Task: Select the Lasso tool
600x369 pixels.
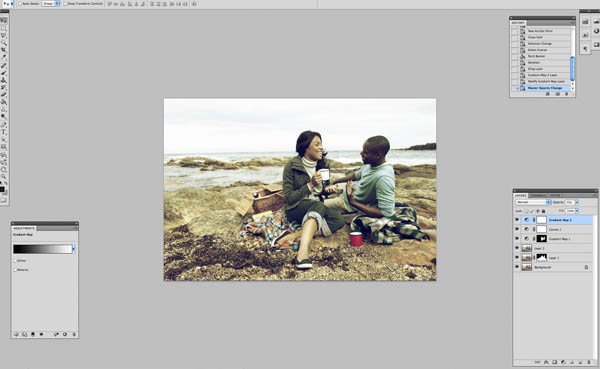Action: tap(4, 35)
